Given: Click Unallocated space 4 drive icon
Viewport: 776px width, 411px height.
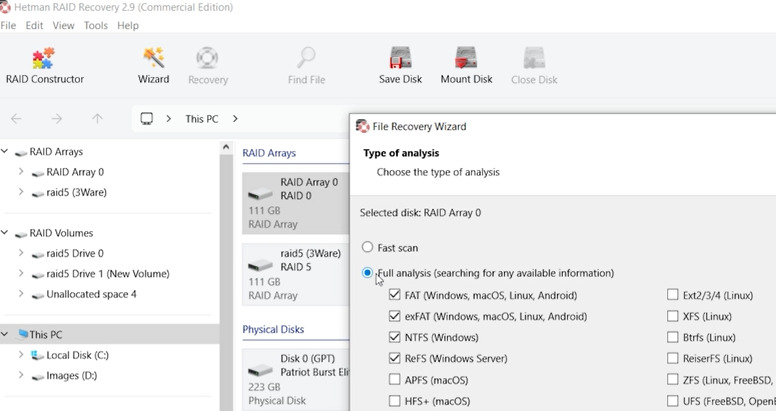Looking at the screenshot, I should [x=38, y=295].
